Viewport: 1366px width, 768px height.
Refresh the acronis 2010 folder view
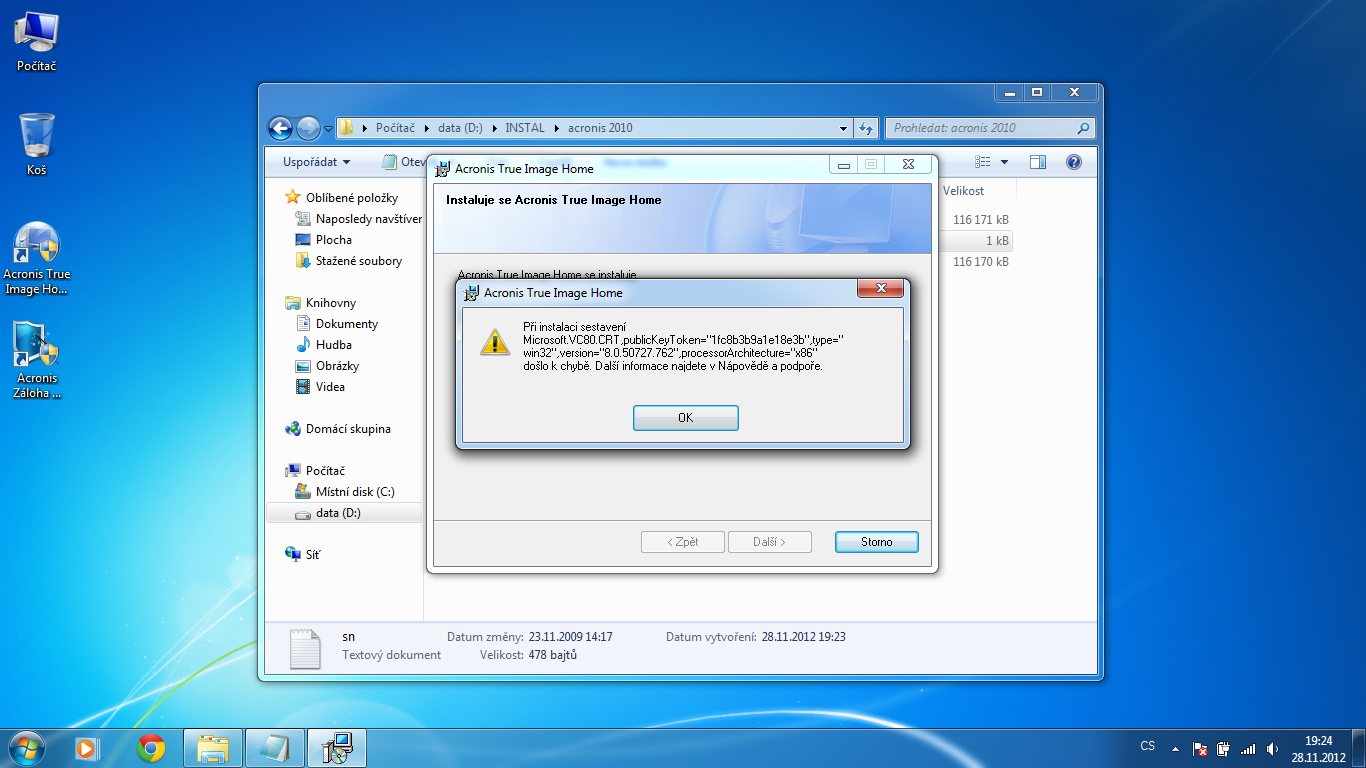click(x=867, y=128)
